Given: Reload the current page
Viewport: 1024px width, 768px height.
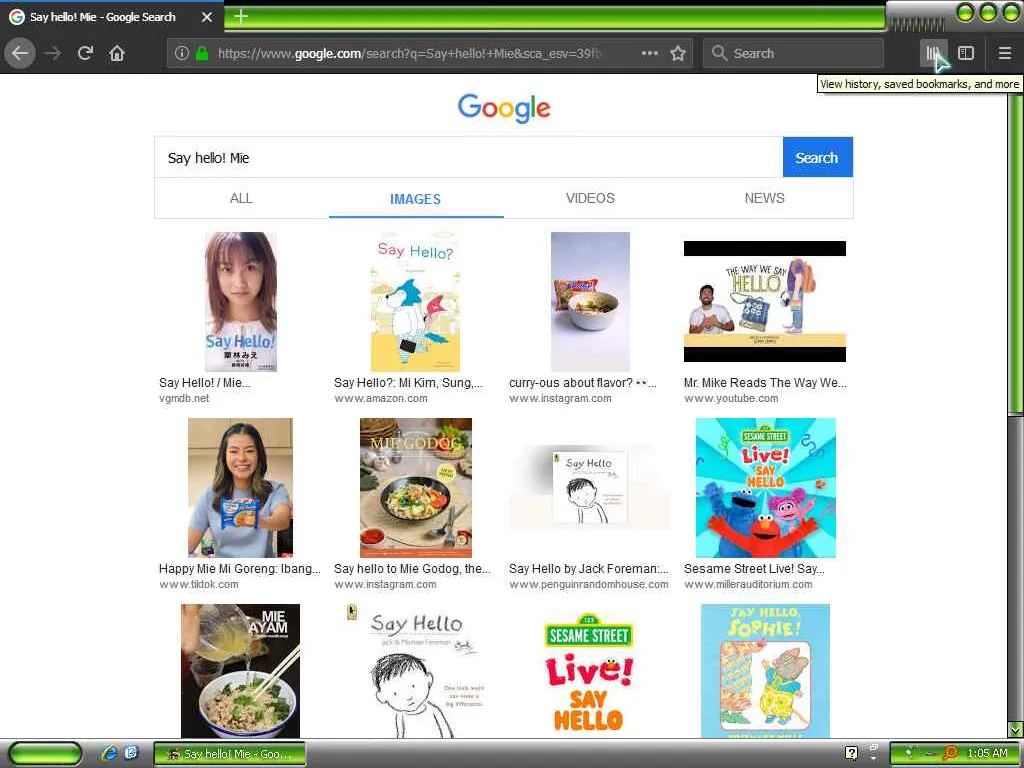Looking at the screenshot, I should point(85,53).
